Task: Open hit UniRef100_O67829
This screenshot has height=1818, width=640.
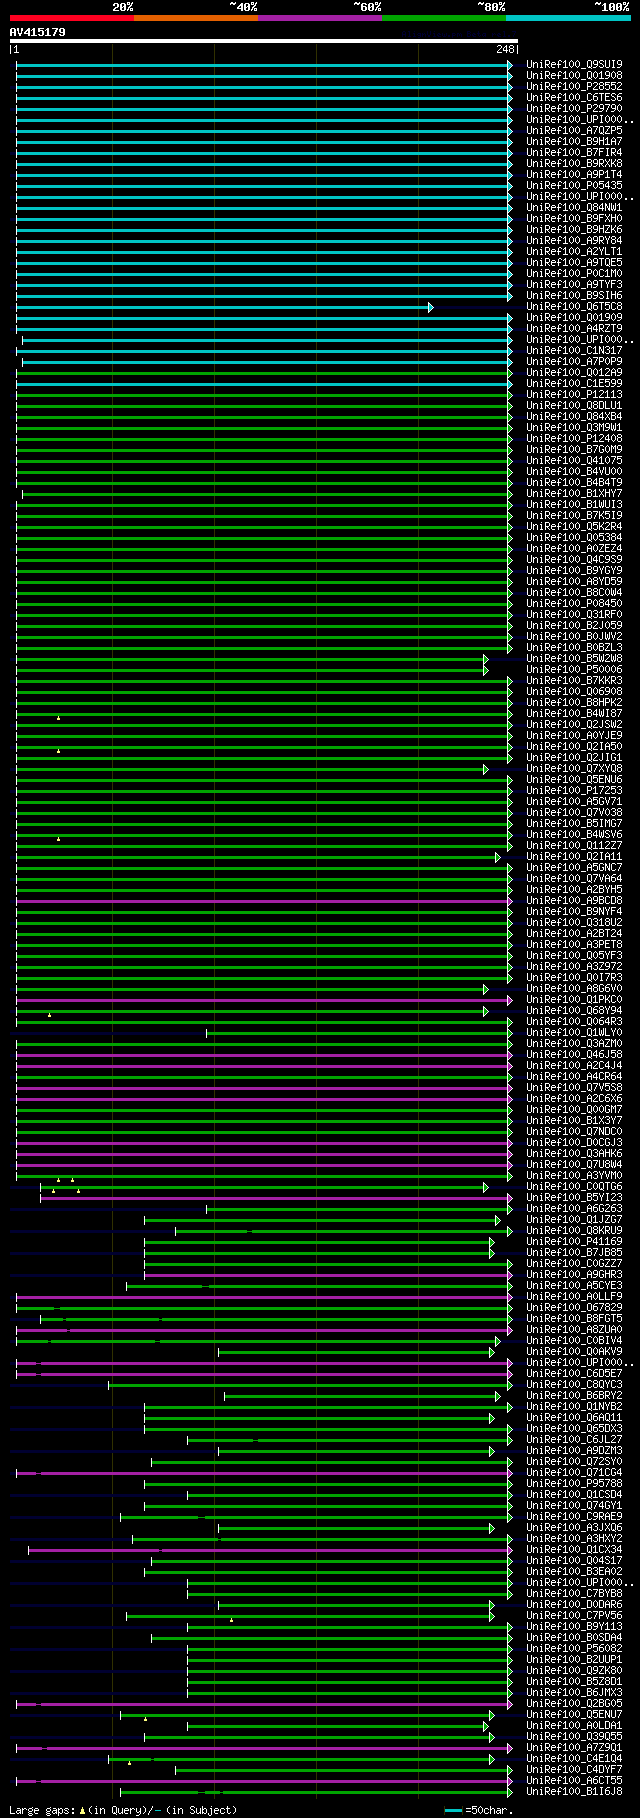Action: point(574,1308)
